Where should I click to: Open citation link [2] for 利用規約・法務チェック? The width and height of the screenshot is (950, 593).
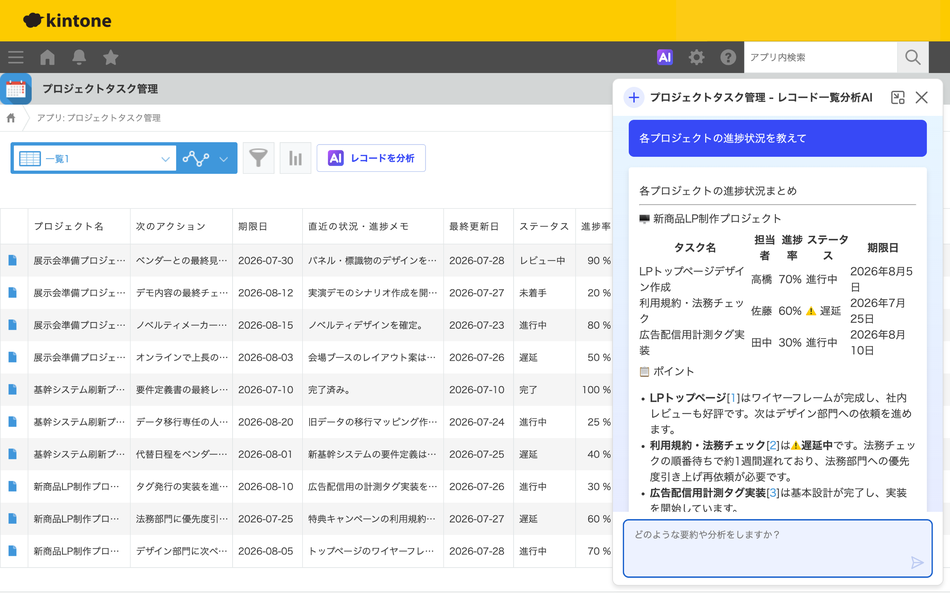tap(773, 445)
